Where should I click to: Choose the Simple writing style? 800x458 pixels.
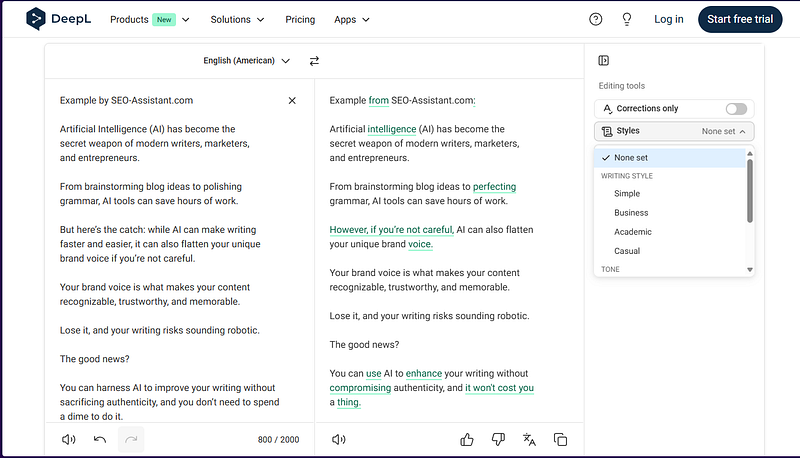pos(627,193)
